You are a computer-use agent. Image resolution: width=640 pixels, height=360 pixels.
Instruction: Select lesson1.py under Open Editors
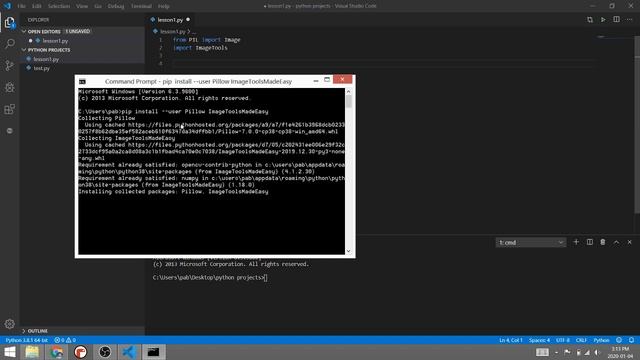(55, 41)
